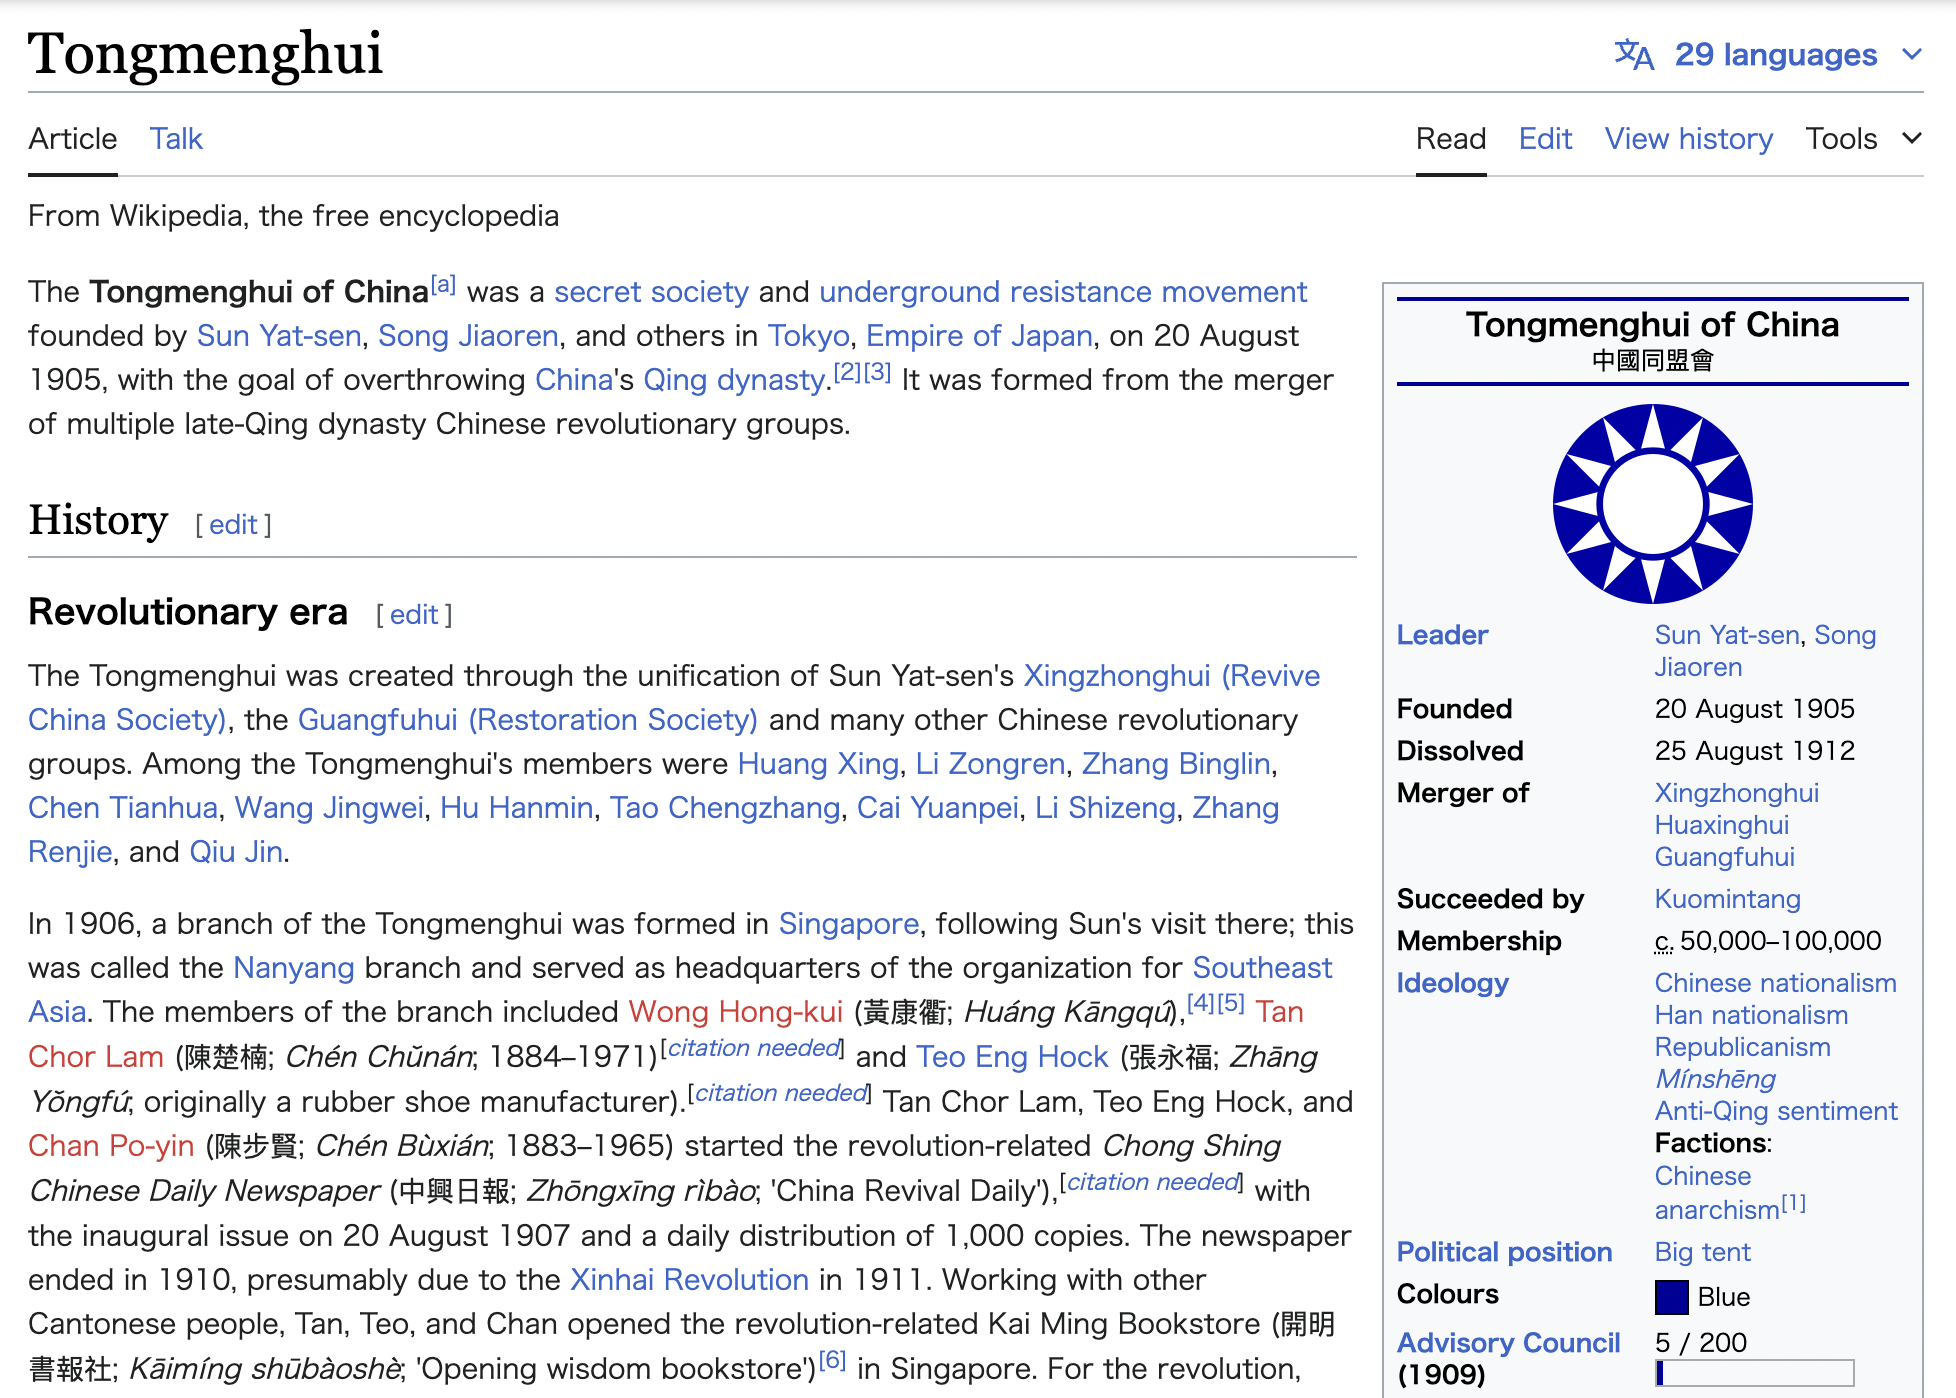Click the Advisory Council progress bar
This screenshot has height=1398, width=1956.
1755,1373
